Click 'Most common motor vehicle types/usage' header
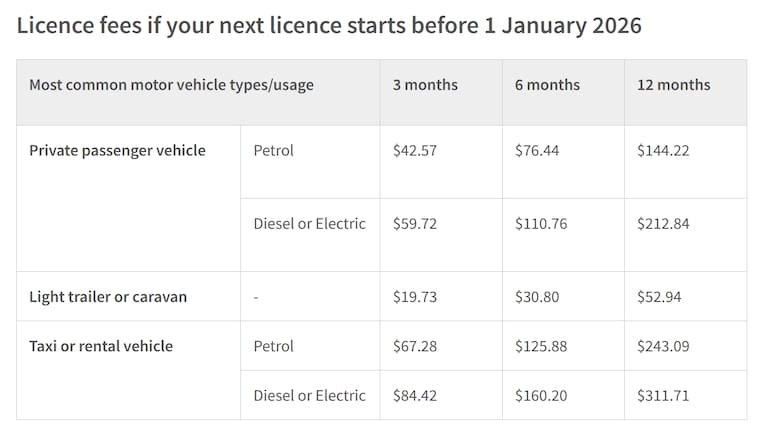The height and width of the screenshot is (431, 767). click(171, 85)
